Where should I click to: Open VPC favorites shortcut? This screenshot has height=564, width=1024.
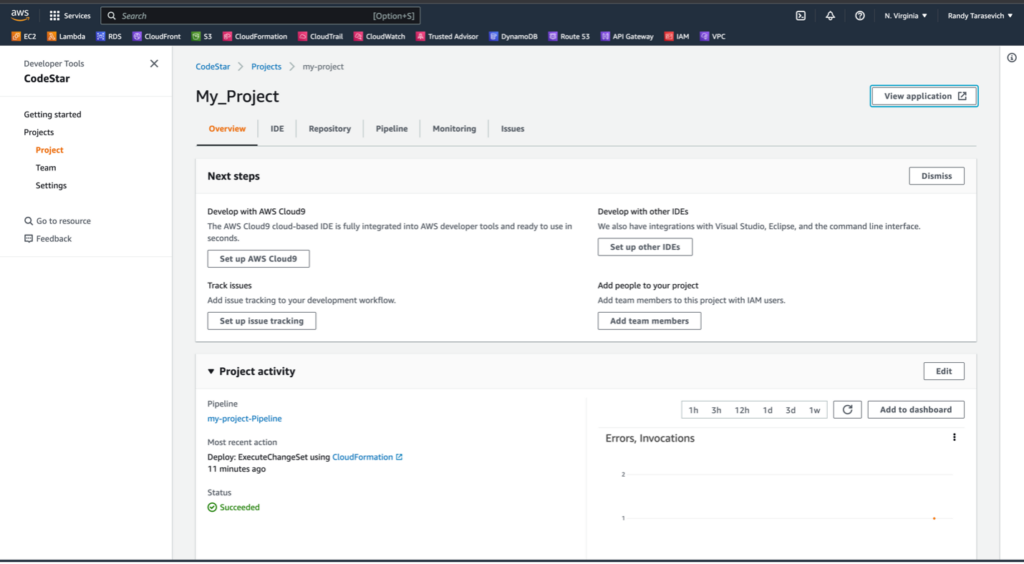(713, 37)
